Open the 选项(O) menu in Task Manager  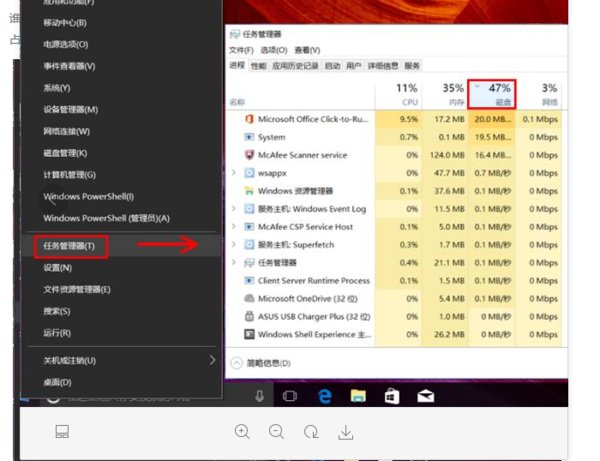coord(273,50)
